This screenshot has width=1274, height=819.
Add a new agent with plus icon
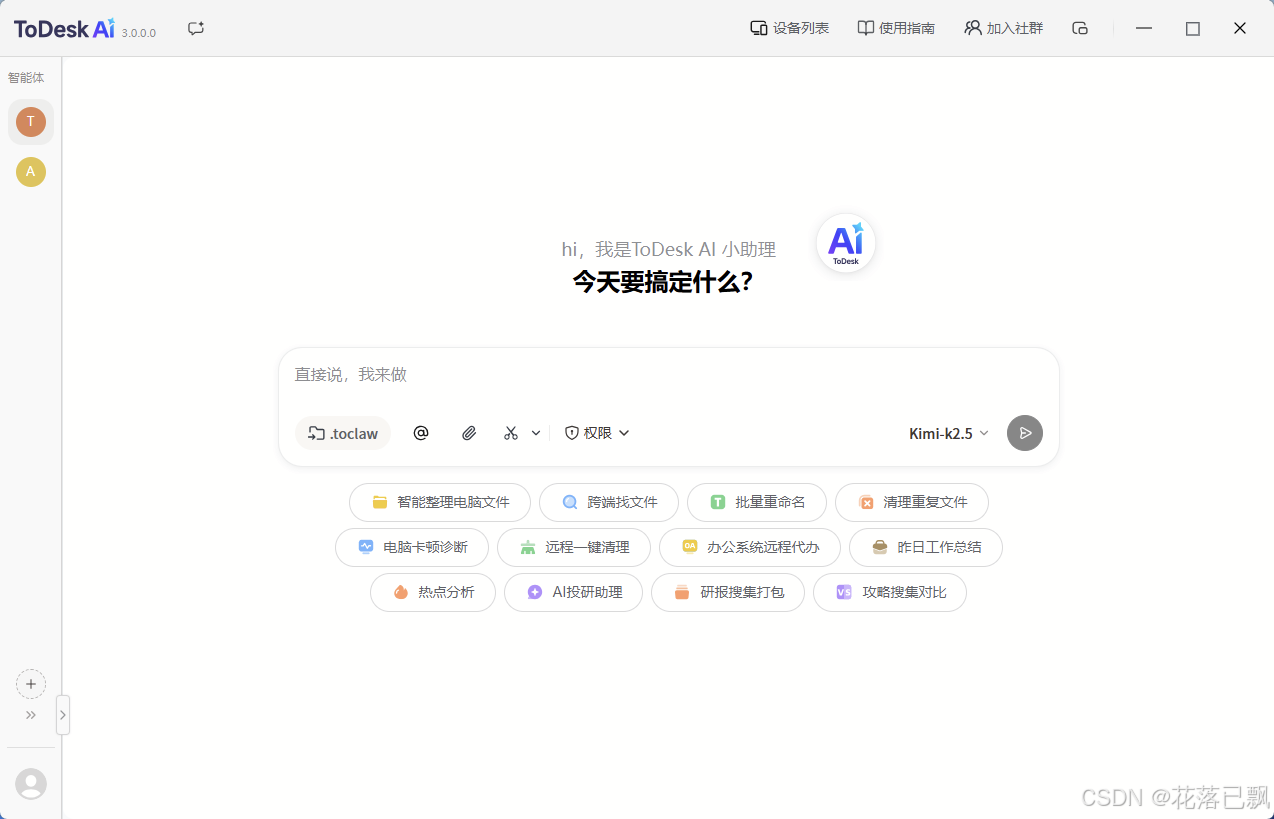point(31,684)
